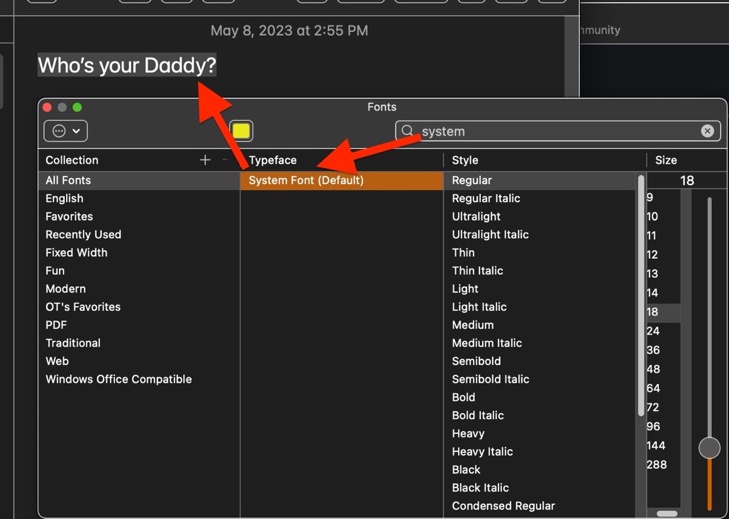Viewport: 729px width, 519px height.
Task: Click the Style column header
Action: point(465,160)
